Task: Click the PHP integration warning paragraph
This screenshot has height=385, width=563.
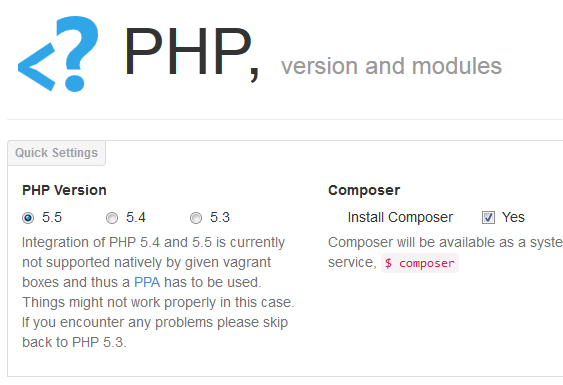Action: click(158, 292)
